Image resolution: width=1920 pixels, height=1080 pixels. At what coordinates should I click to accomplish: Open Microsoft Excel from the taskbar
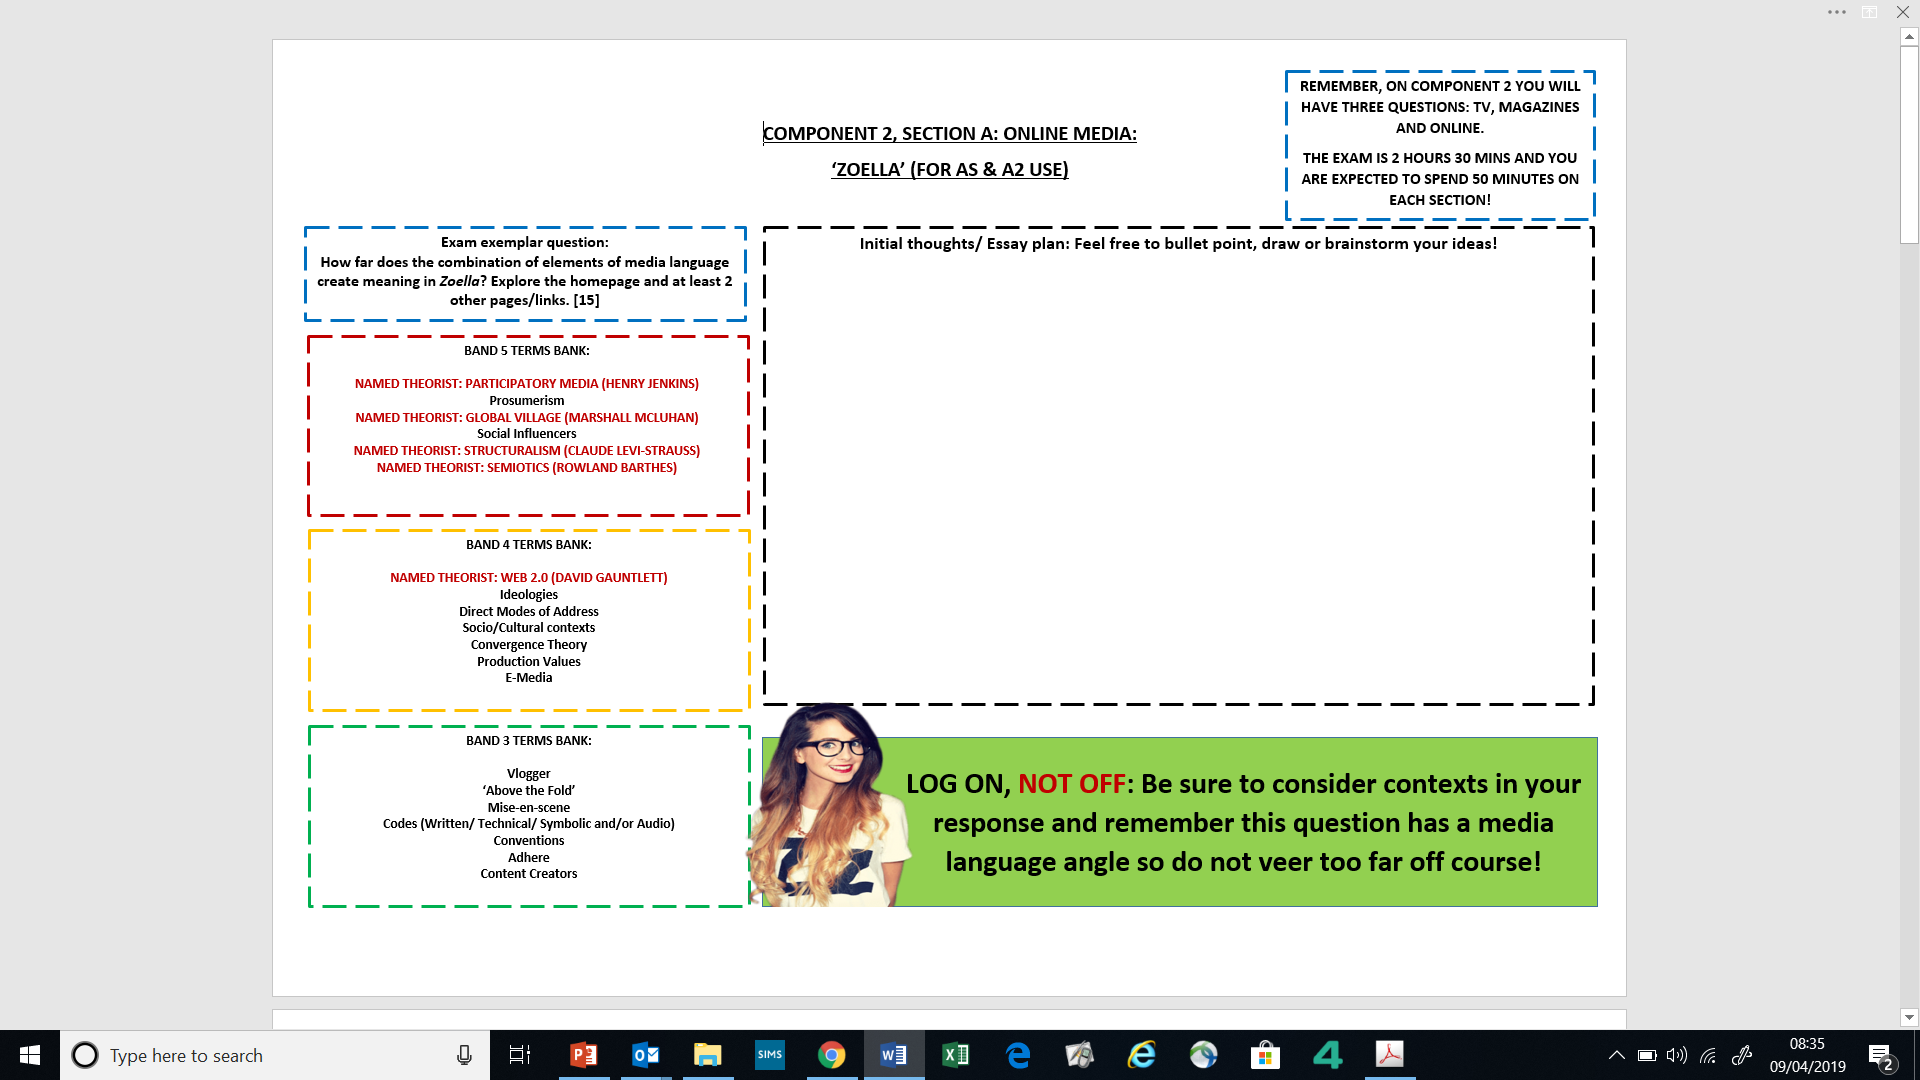click(x=956, y=1055)
